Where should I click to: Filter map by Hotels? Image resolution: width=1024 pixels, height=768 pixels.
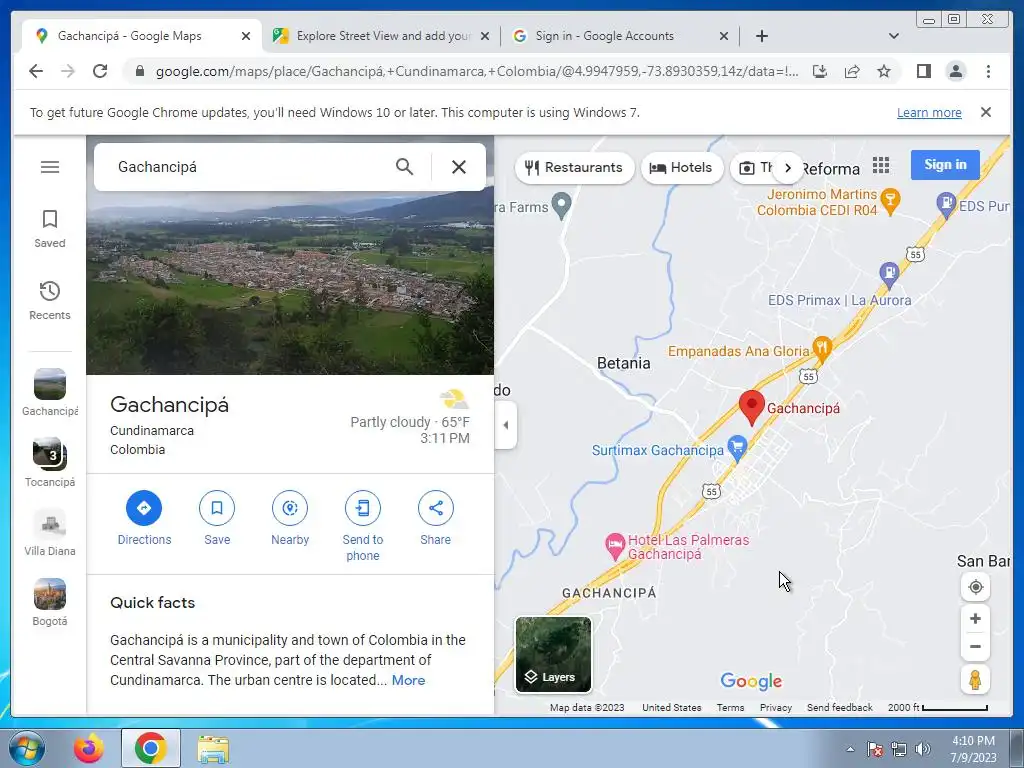pyautogui.click(x=682, y=168)
